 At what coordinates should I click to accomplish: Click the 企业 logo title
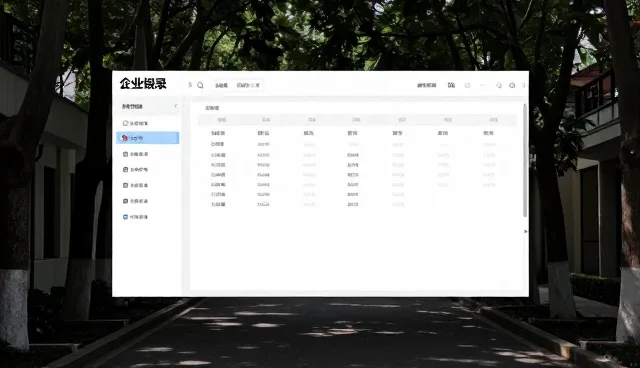pyautogui.click(x=143, y=84)
